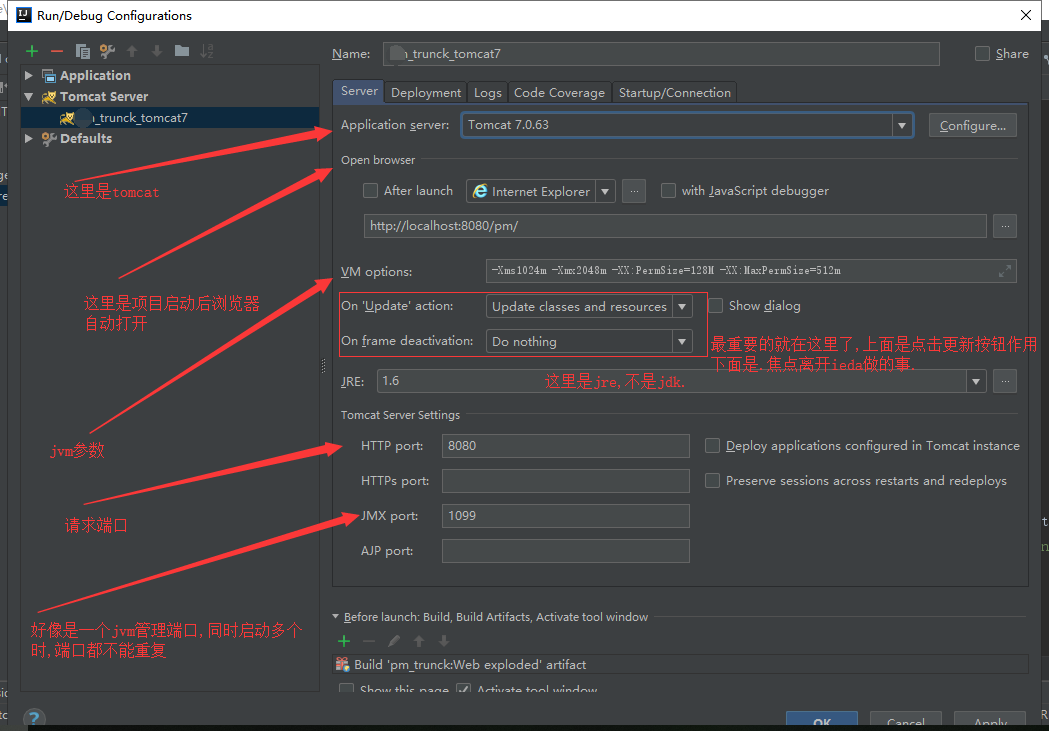Click the Tomcat Server cat icon
This screenshot has width=1049, height=731.
49,97
